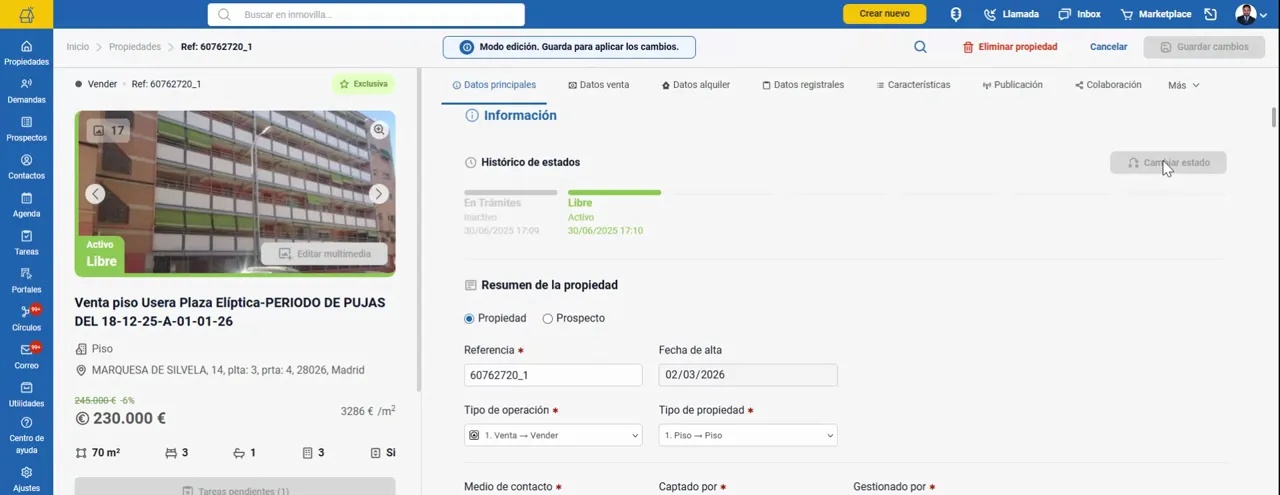Click the magnifier search icon near Eliminar propiedad
Screen dimensions: 1280x495
point(920,47)
